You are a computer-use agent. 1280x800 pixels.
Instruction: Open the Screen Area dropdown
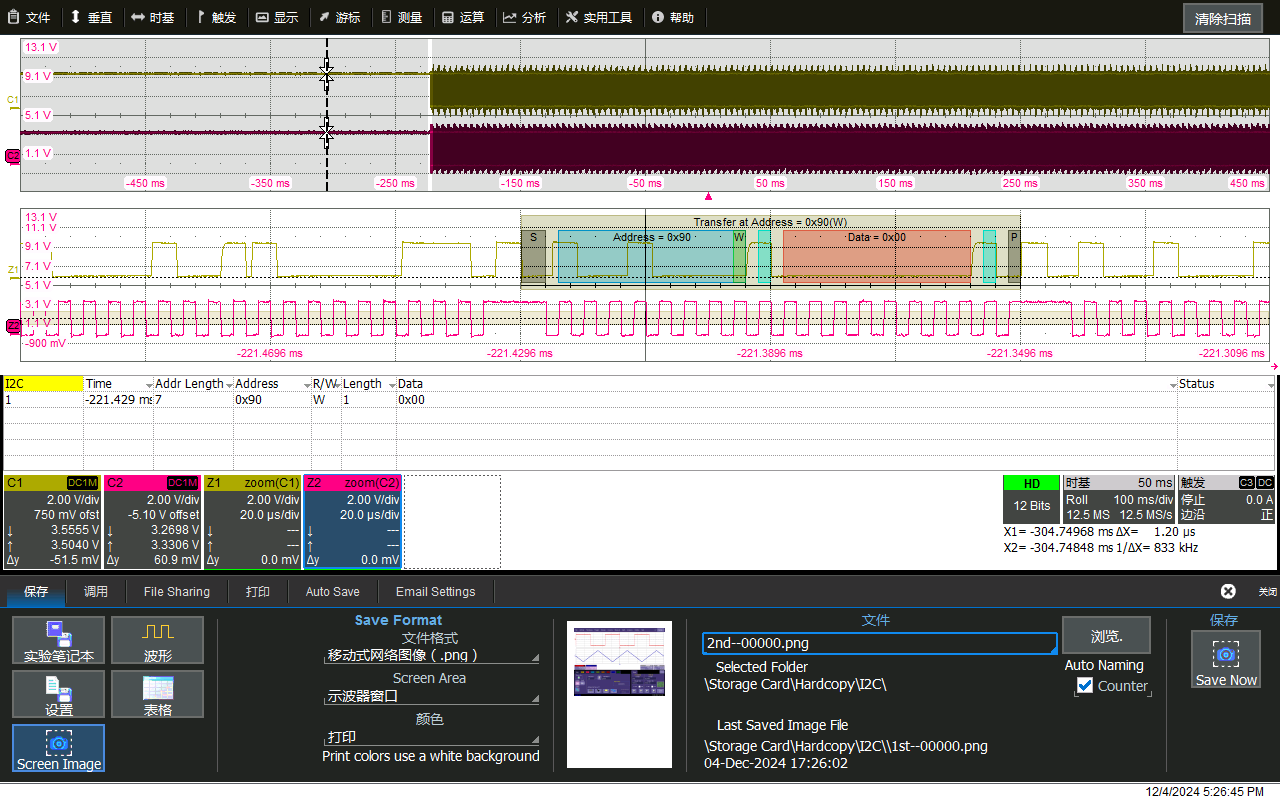point(432,696)
